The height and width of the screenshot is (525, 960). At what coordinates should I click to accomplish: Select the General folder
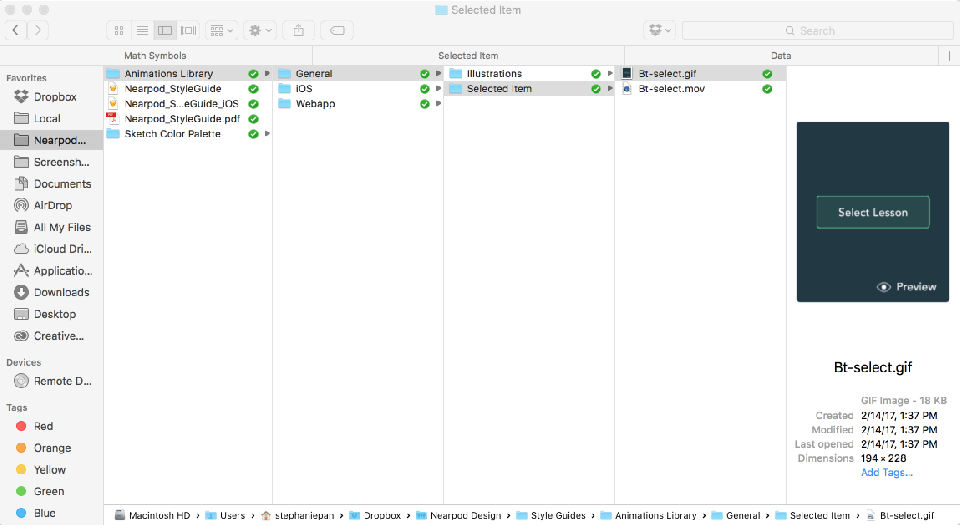(359, 73)
